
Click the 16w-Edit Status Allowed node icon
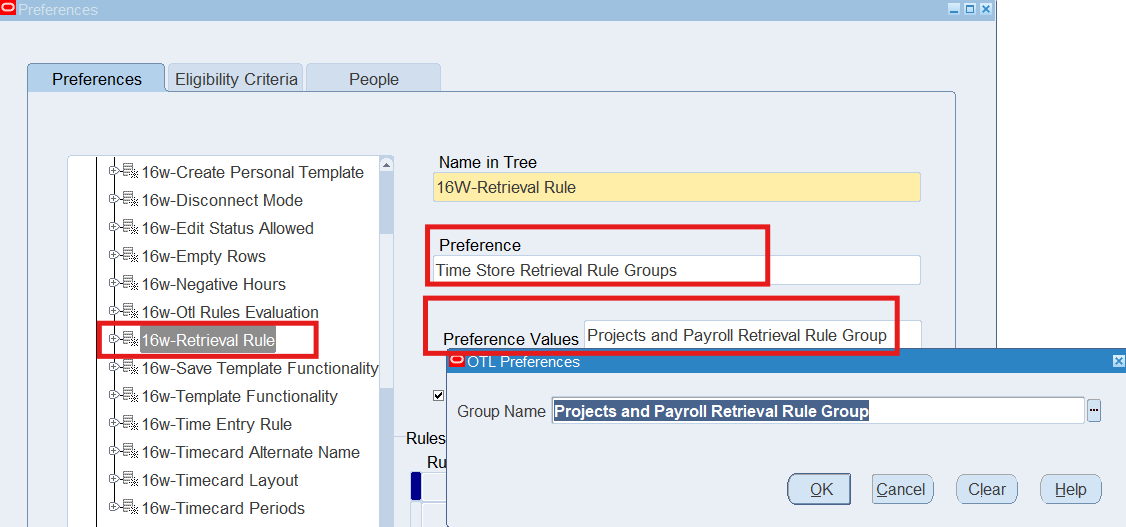(x=129, y=228)
